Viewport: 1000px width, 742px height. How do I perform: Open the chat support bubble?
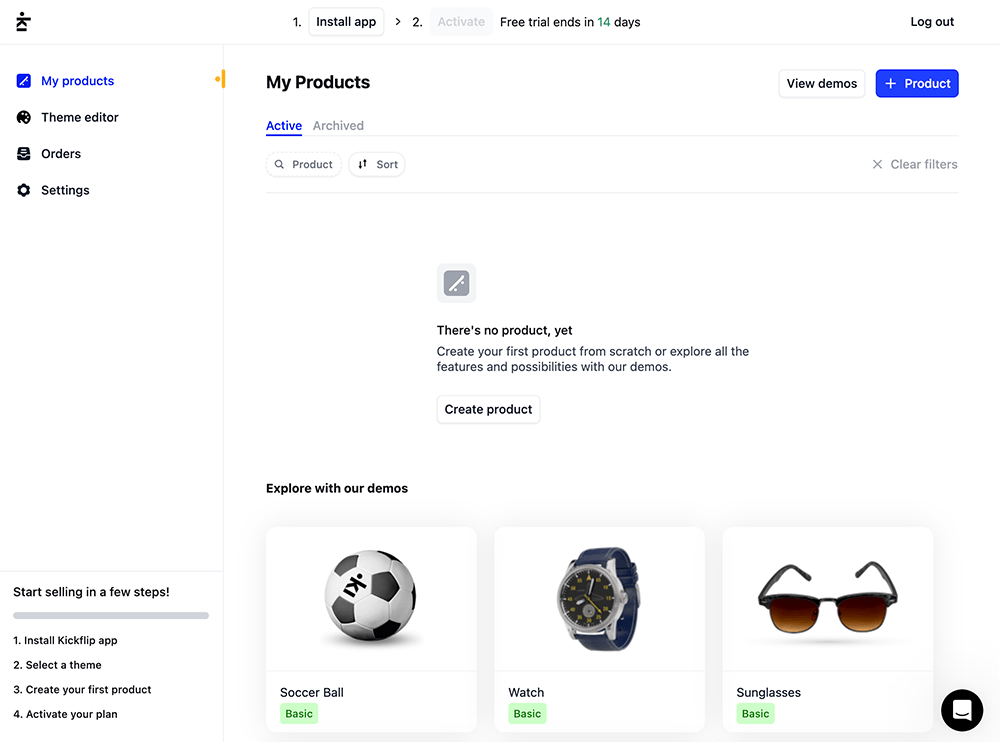pyautogui.click(x=962, y=710)
